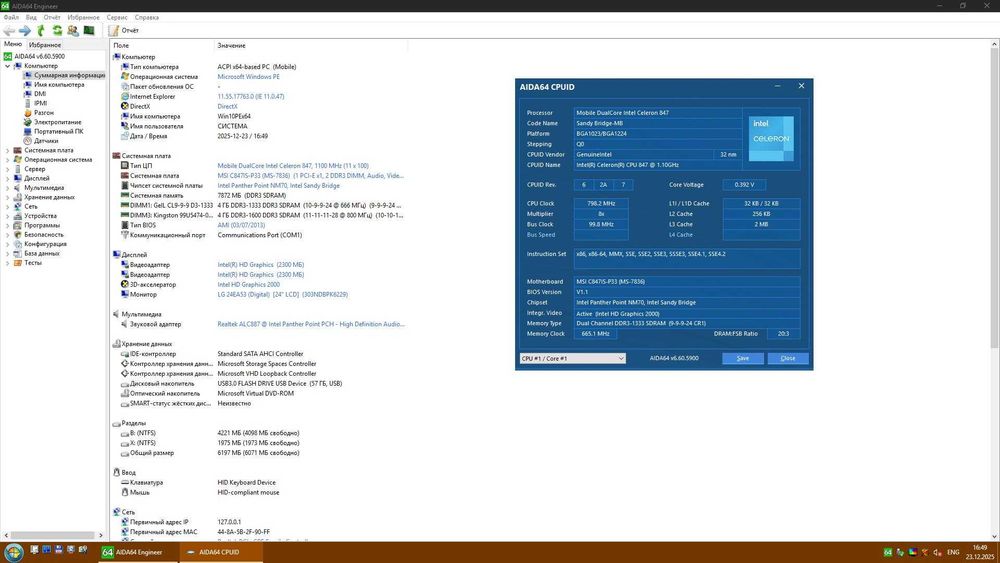This screenshot has width=1000, height=563.
Task: Open the Internet Explorer version 11.55.17763.0 link
Action: coord(251,96)
